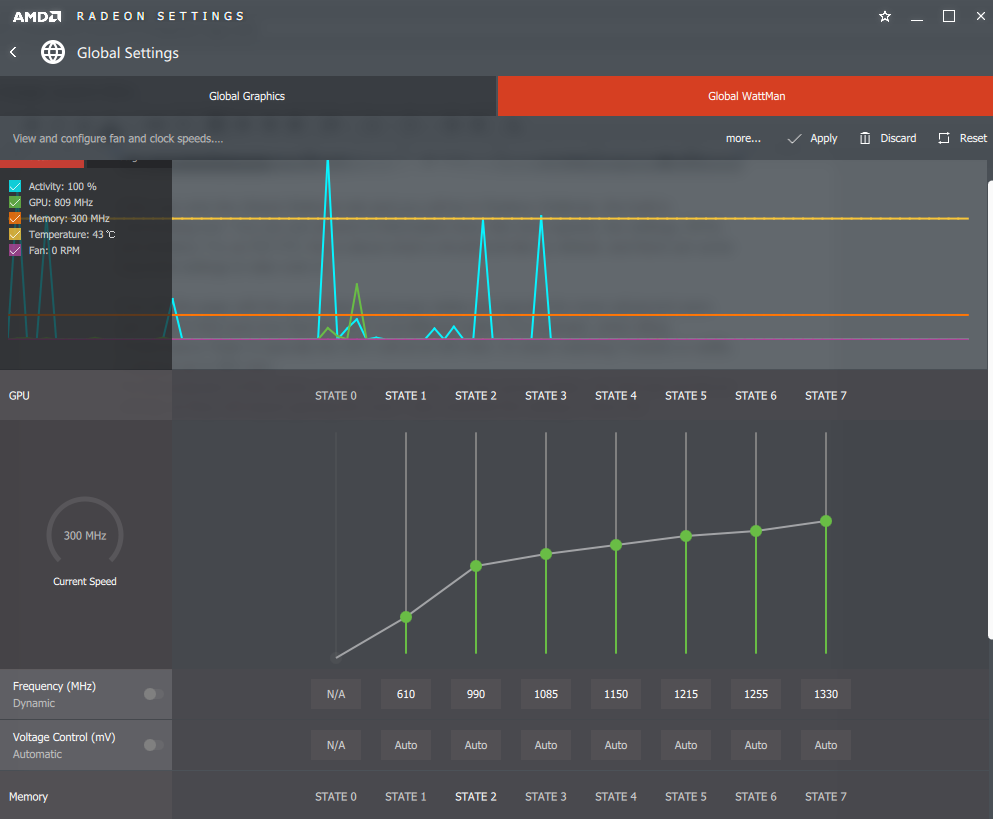The width and height of the screenshot is (993, 819).
Task: Click the 1085 frequency field
Action: (x=546, y=694)
